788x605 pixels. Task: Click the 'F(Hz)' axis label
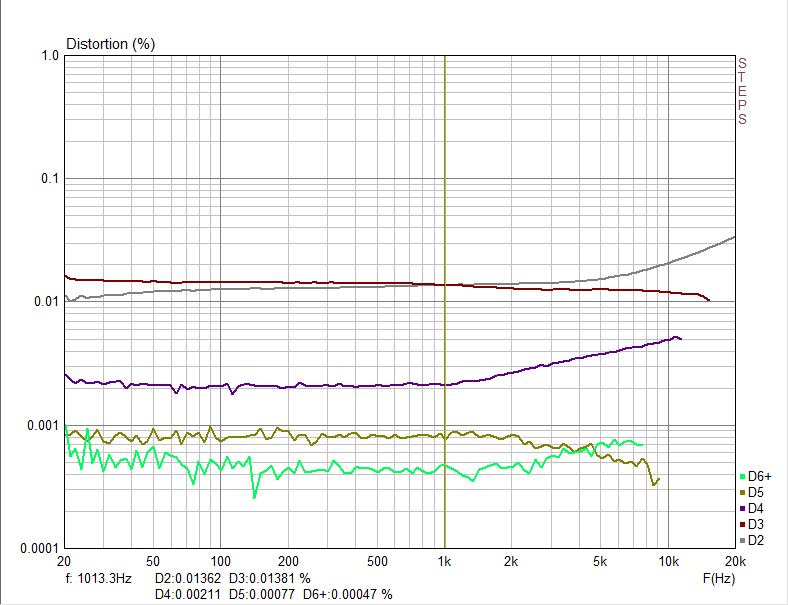click(719, 579)
